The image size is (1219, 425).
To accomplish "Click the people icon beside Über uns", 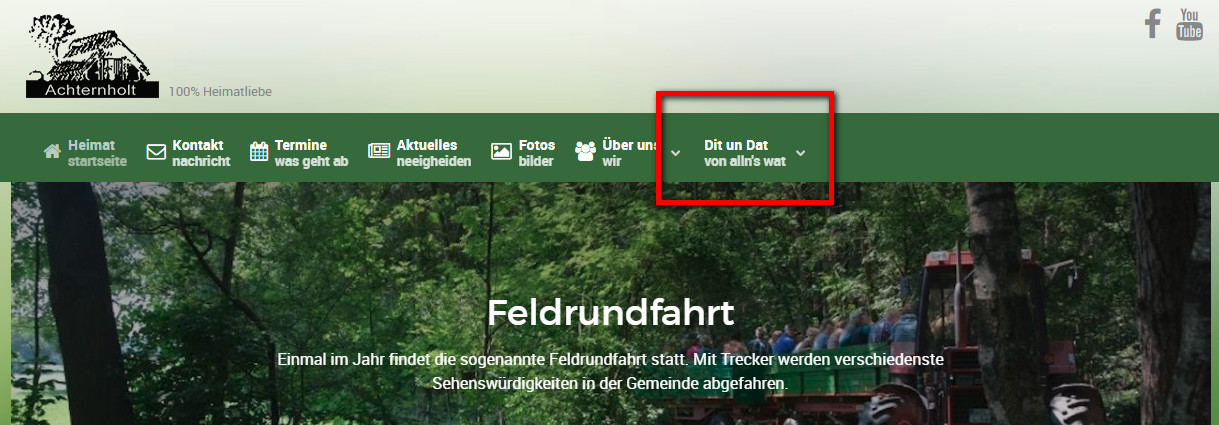I will pyautogui.click(x=585, y=152).
